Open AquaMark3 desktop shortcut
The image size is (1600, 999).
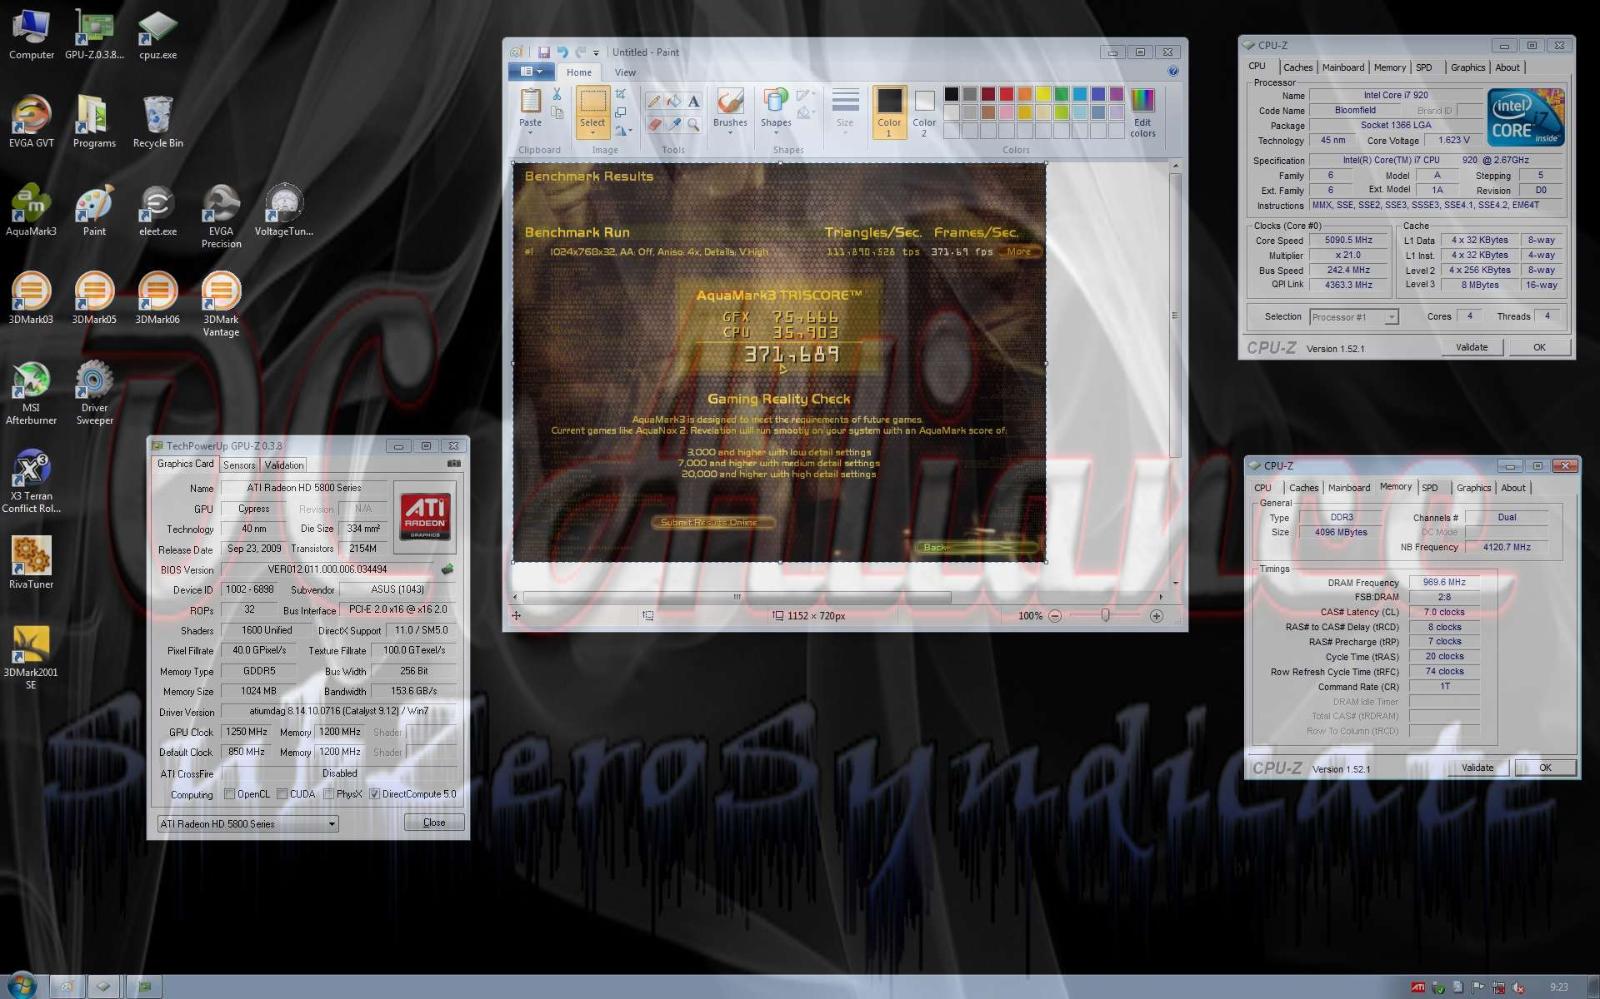click(31, 211)
